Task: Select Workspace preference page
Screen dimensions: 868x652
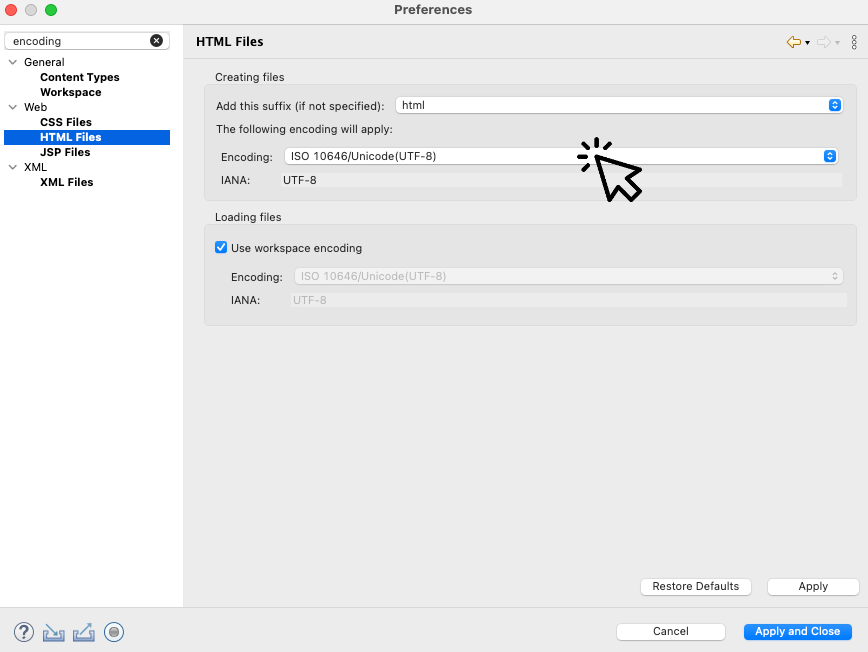Action: tap(71, 92)
